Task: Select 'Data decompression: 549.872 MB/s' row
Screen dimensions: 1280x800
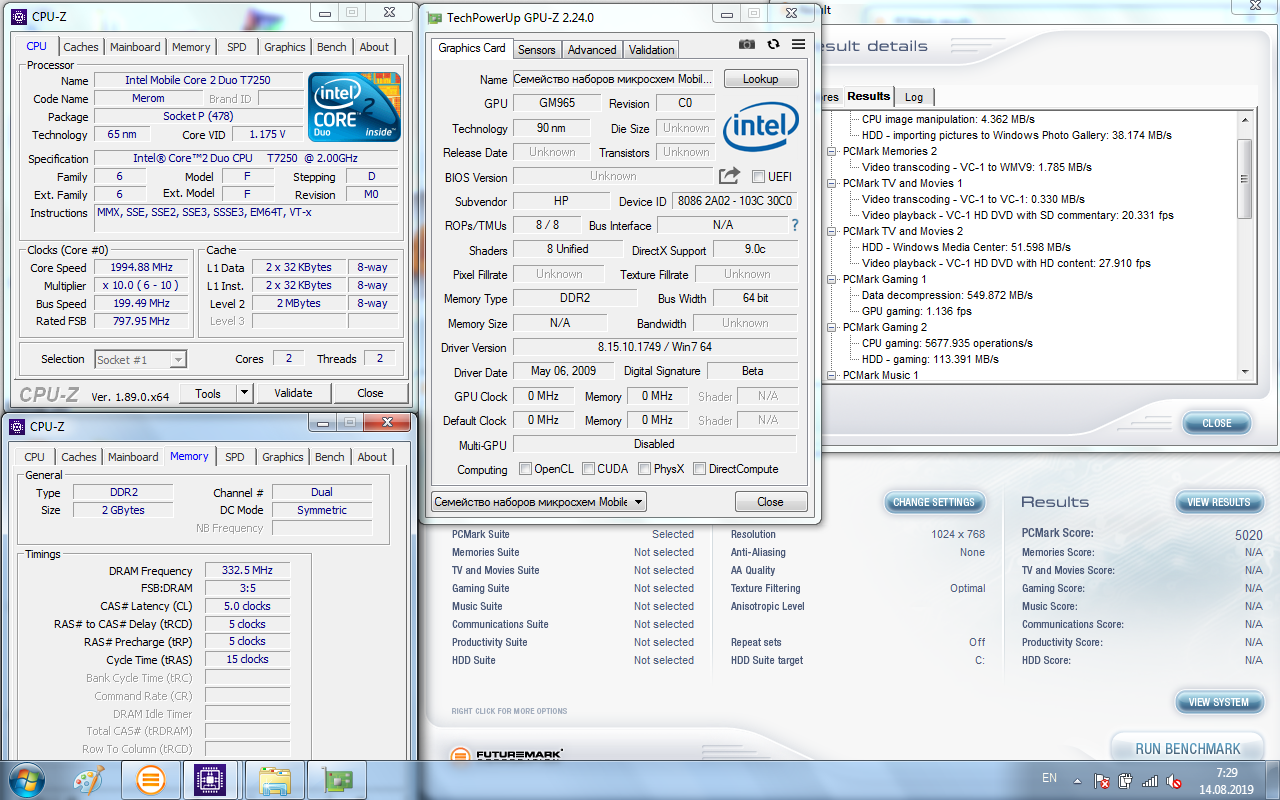Action: click(x=947, y=295)
